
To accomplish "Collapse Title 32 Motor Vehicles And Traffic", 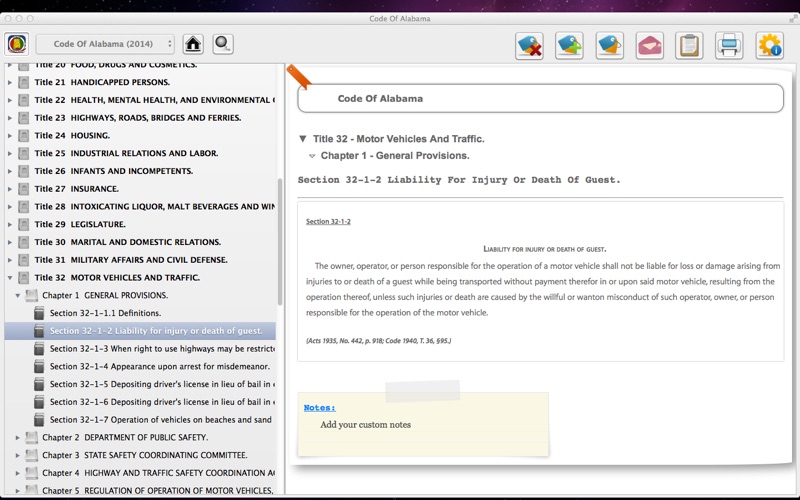I will click(10, 278).
